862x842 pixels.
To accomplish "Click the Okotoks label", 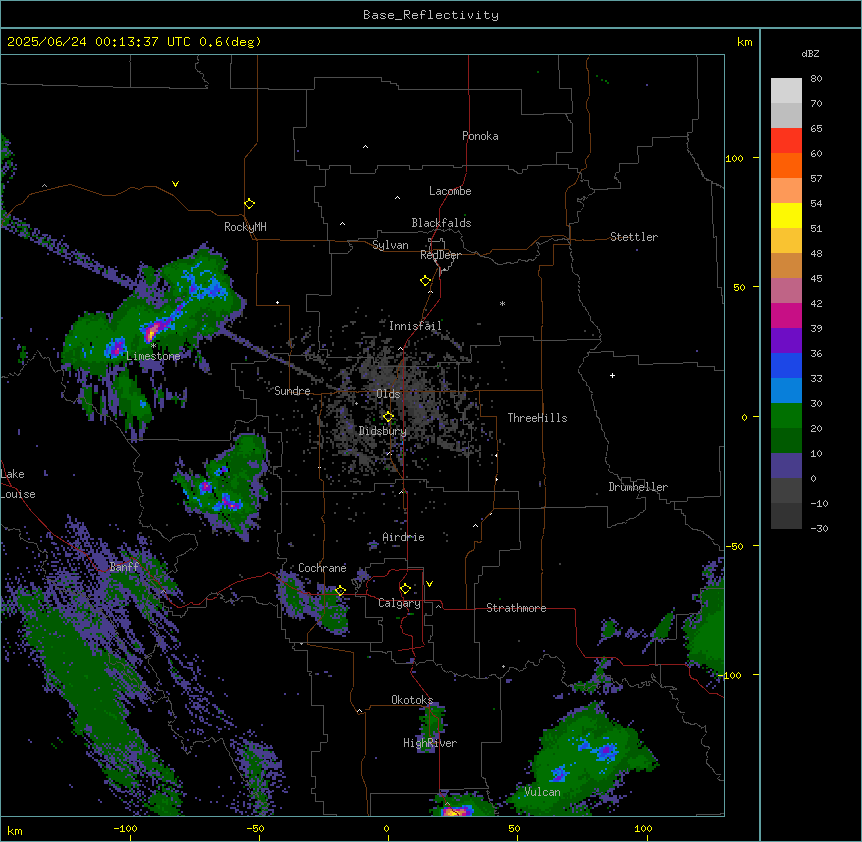I will coord(412,700).
